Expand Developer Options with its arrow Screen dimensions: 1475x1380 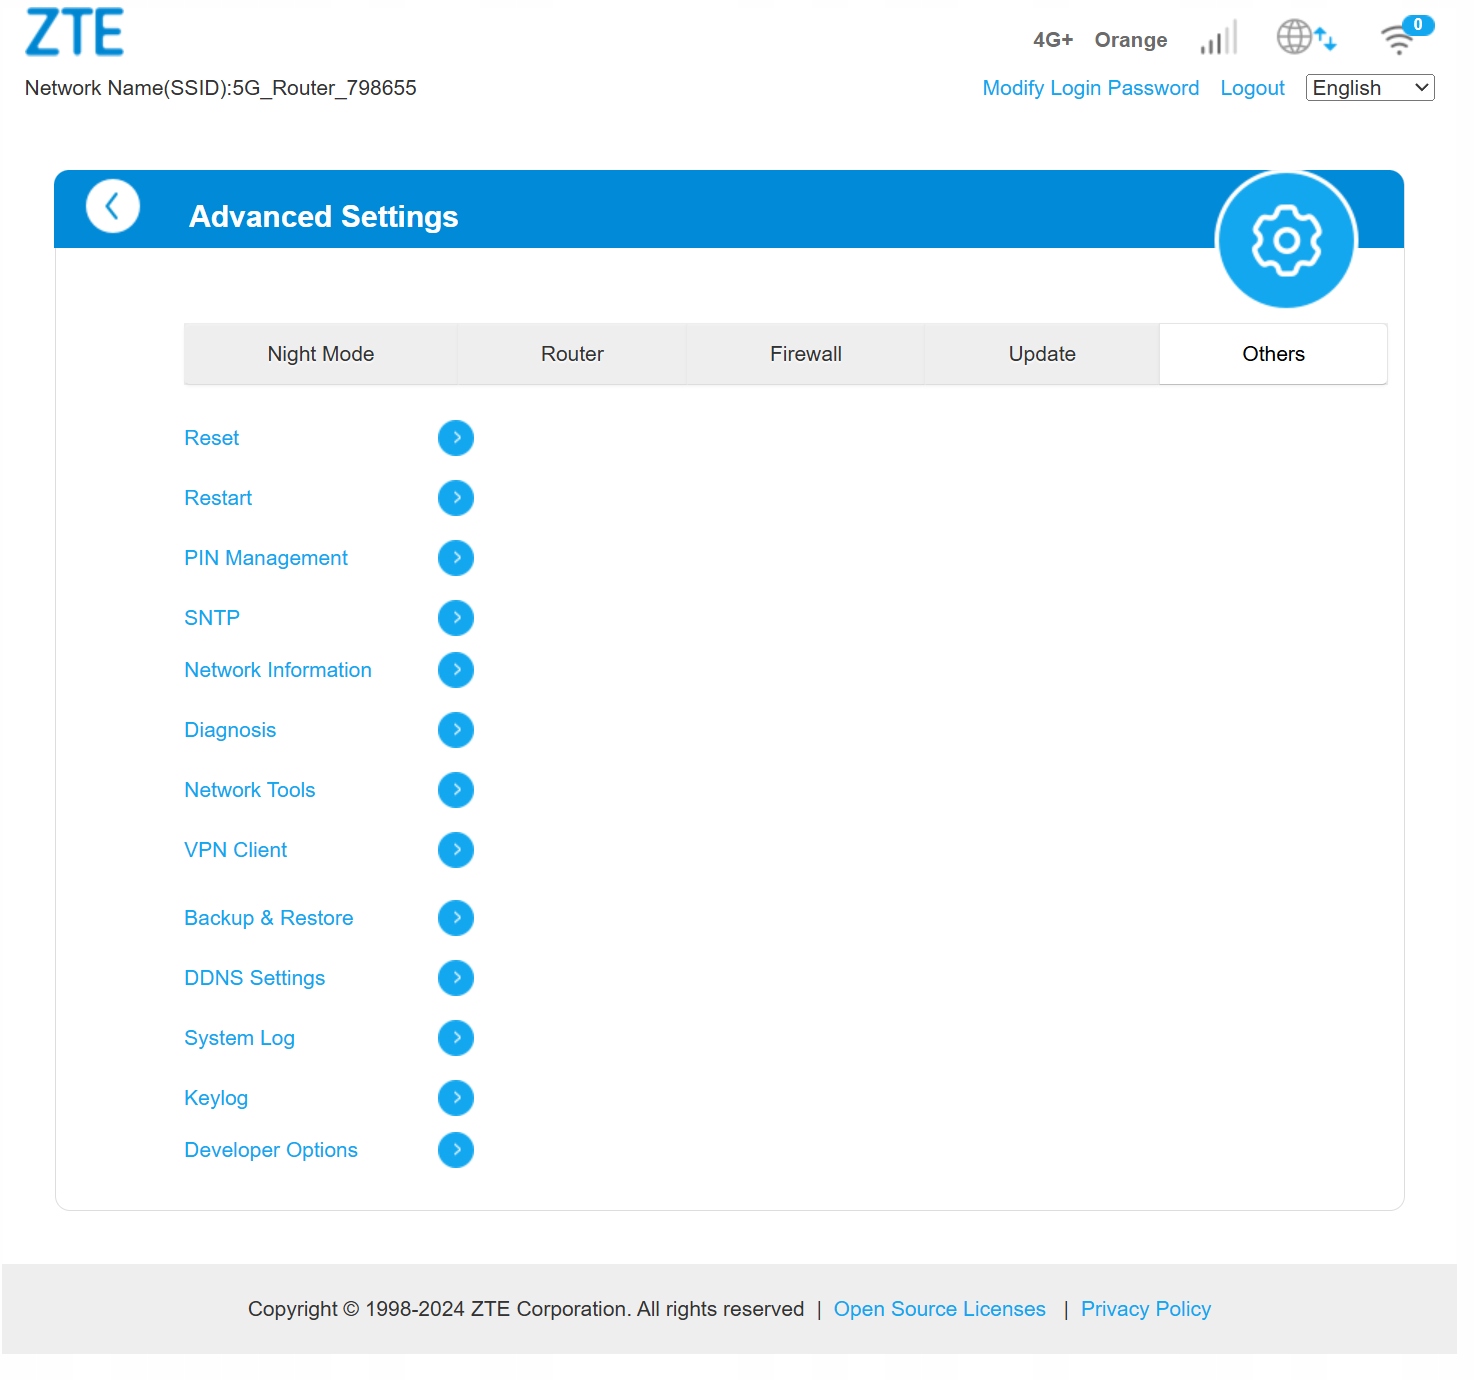pyautogui.click(x=456, y=1150)
